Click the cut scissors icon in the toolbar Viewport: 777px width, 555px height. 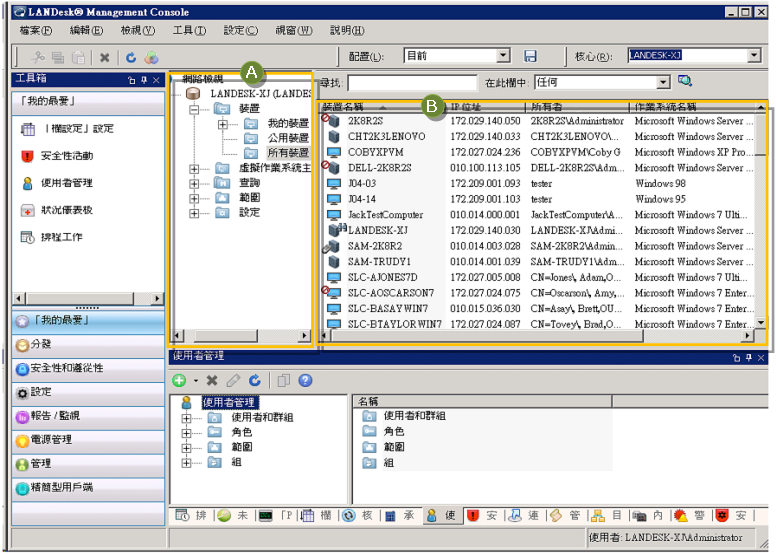point(38,57)
